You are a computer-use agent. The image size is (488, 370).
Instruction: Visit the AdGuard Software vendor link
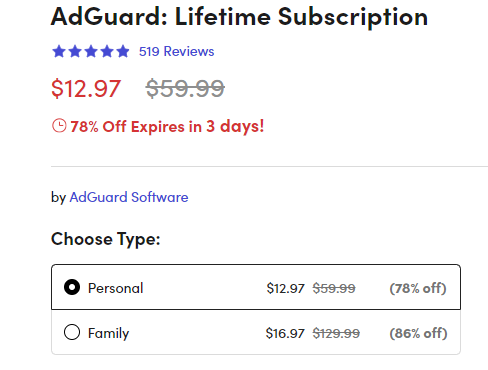129,197
